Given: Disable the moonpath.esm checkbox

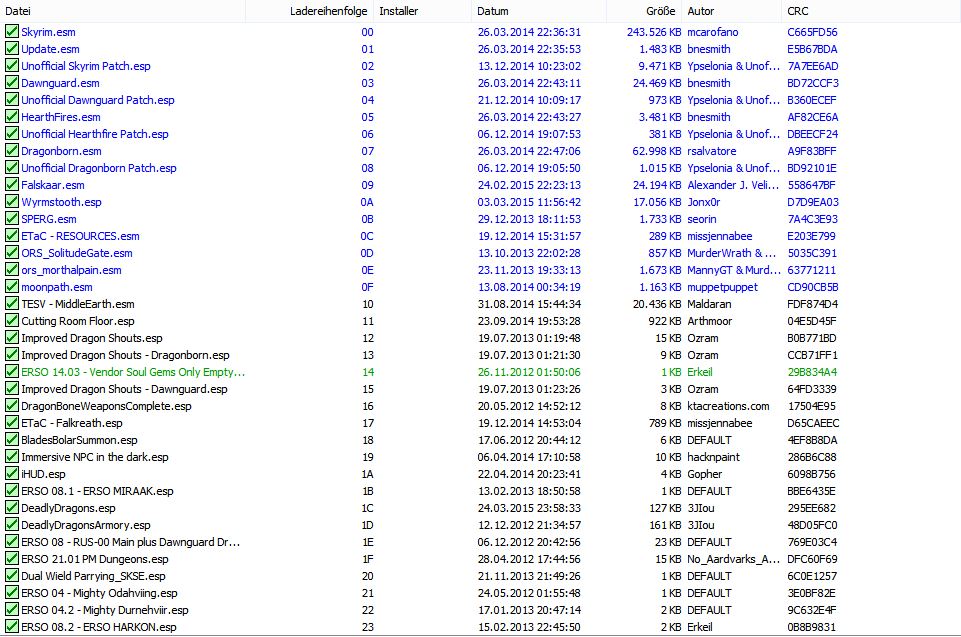Looking at the screenshot, I should (x=12, y=287).
